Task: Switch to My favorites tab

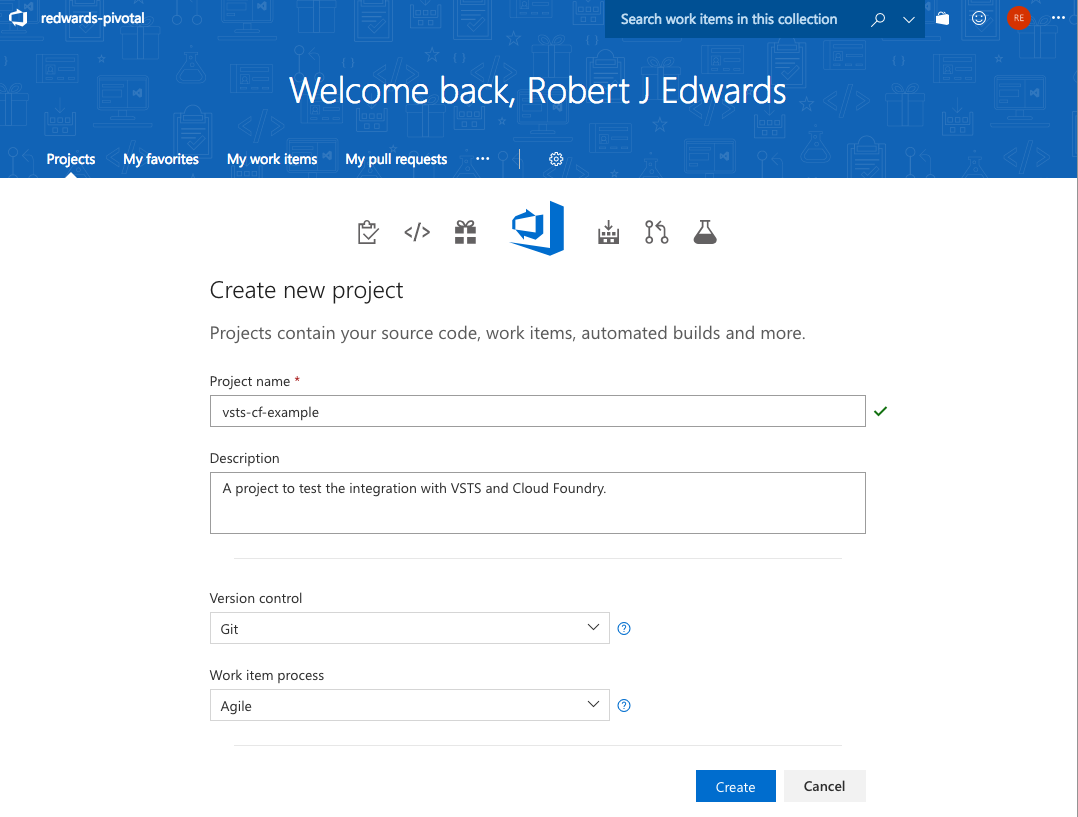Action: coord(161,159)
